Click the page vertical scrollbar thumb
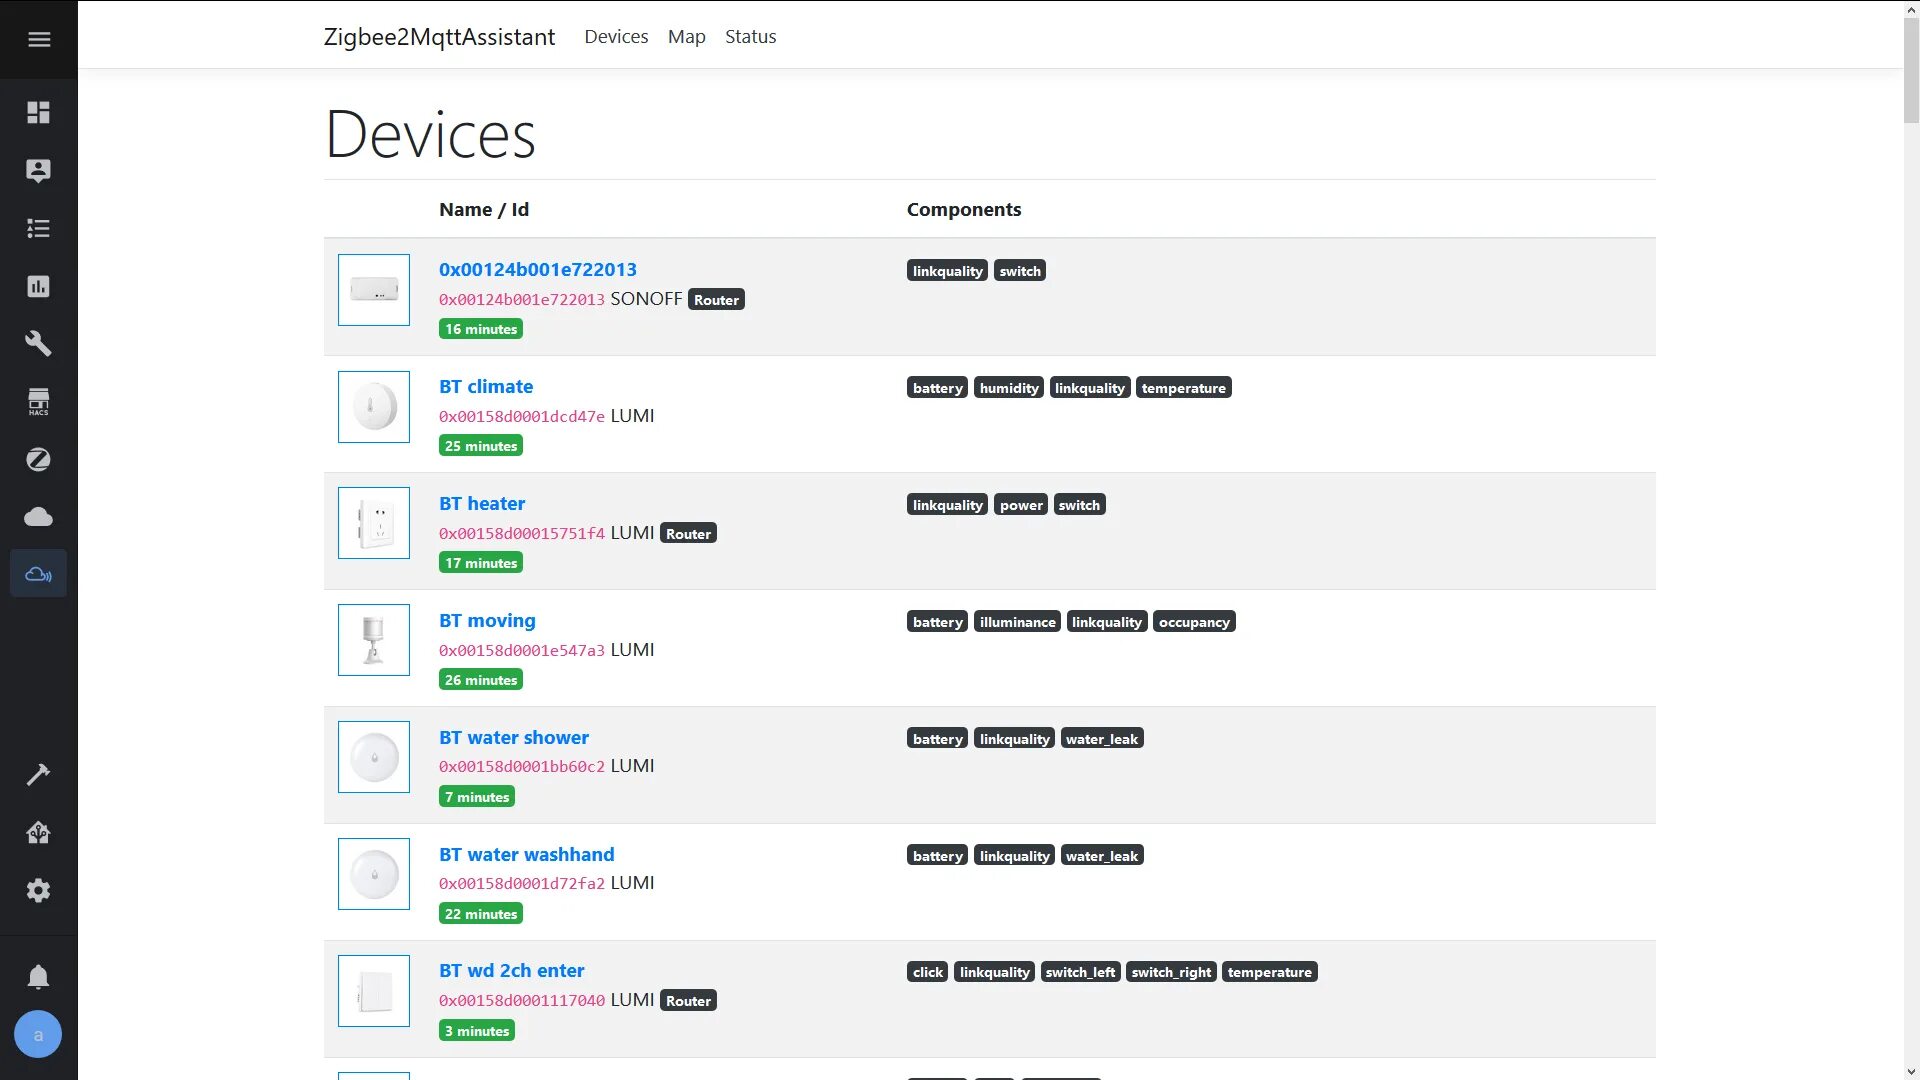The image size is (1920, 1080). [x=1911, y=70]
